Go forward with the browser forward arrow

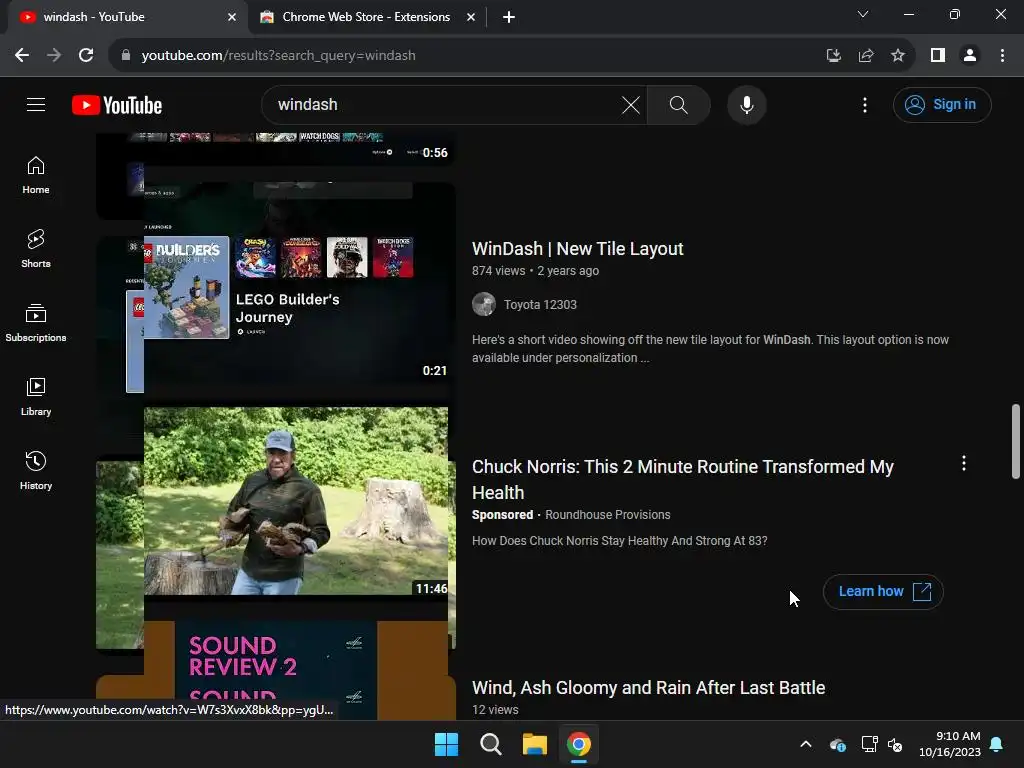54,56
